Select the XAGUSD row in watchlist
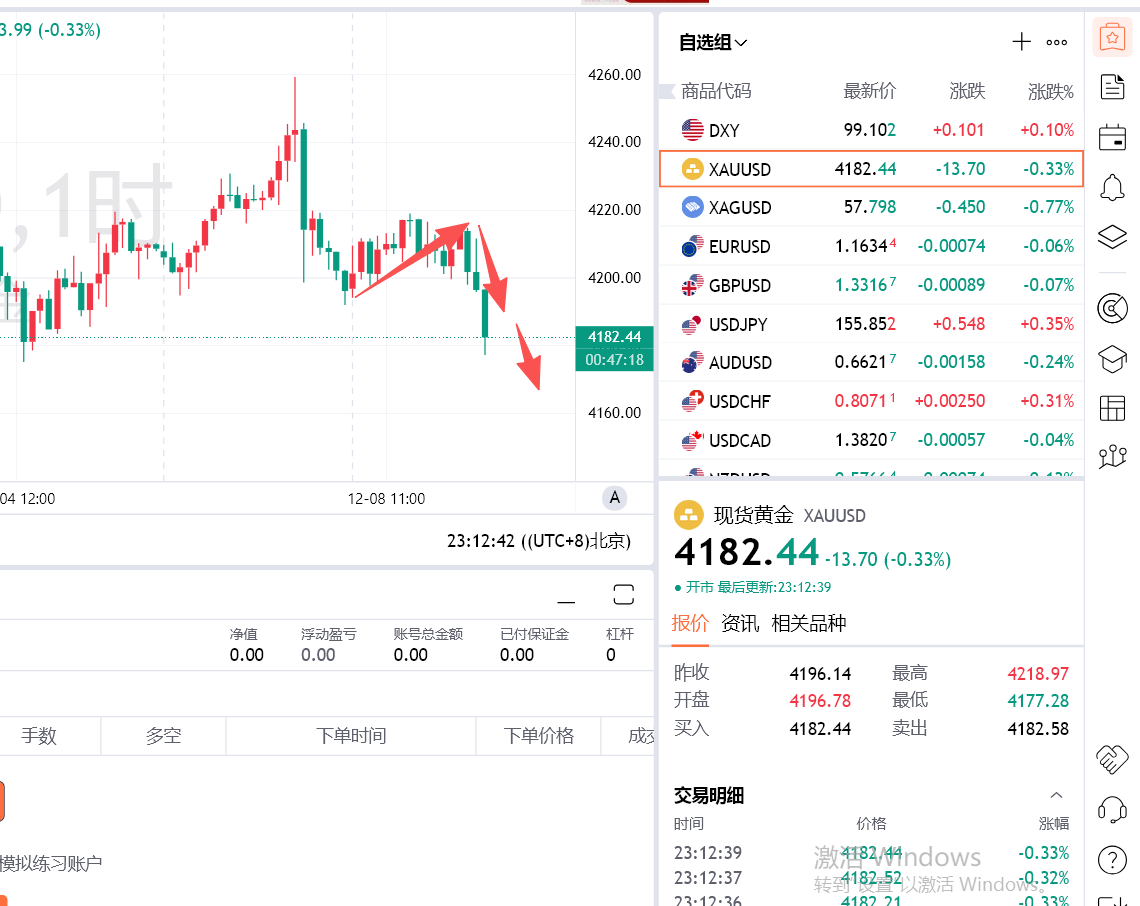The height and width of the screenshot is (906, 1140). [x=871, y=207]
